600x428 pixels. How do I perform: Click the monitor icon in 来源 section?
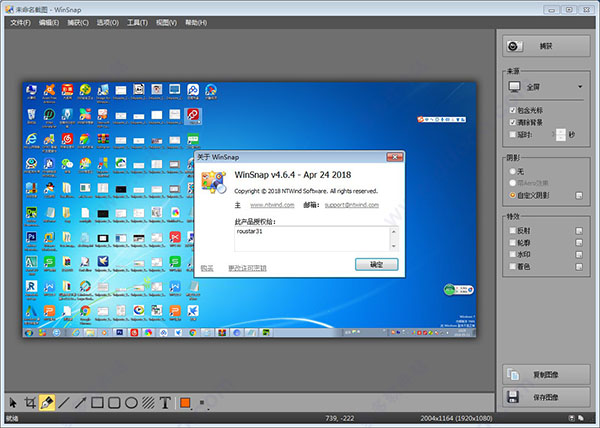[514, 87]
